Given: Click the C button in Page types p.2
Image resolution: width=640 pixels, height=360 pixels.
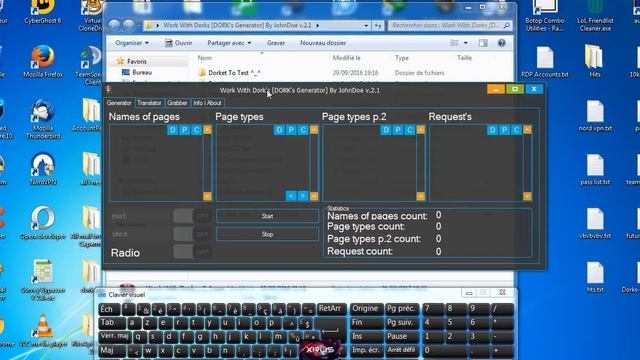Looking at the screenshot, I should pyautogui.click(x=409, y=130).
